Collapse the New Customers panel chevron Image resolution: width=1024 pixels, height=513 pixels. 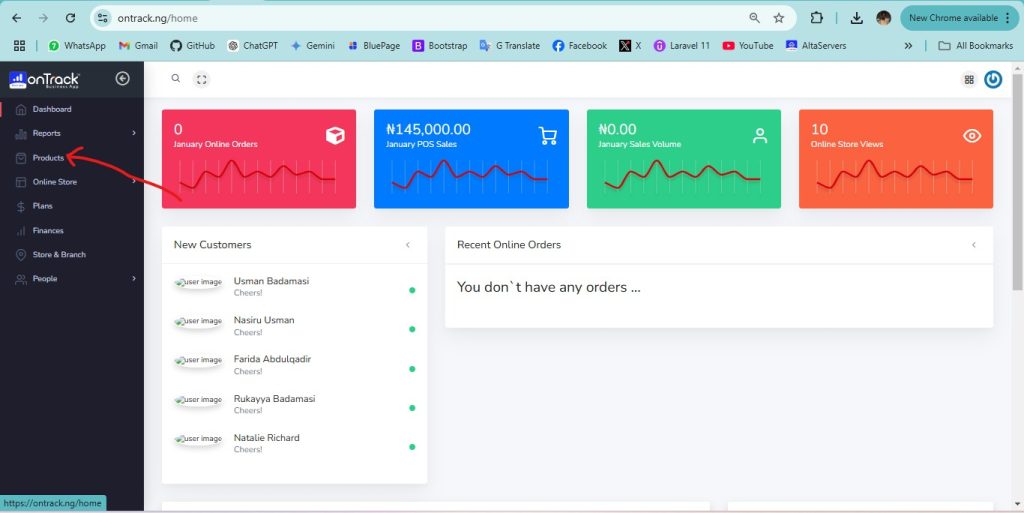pyautogui.click(x=407, y=245)
